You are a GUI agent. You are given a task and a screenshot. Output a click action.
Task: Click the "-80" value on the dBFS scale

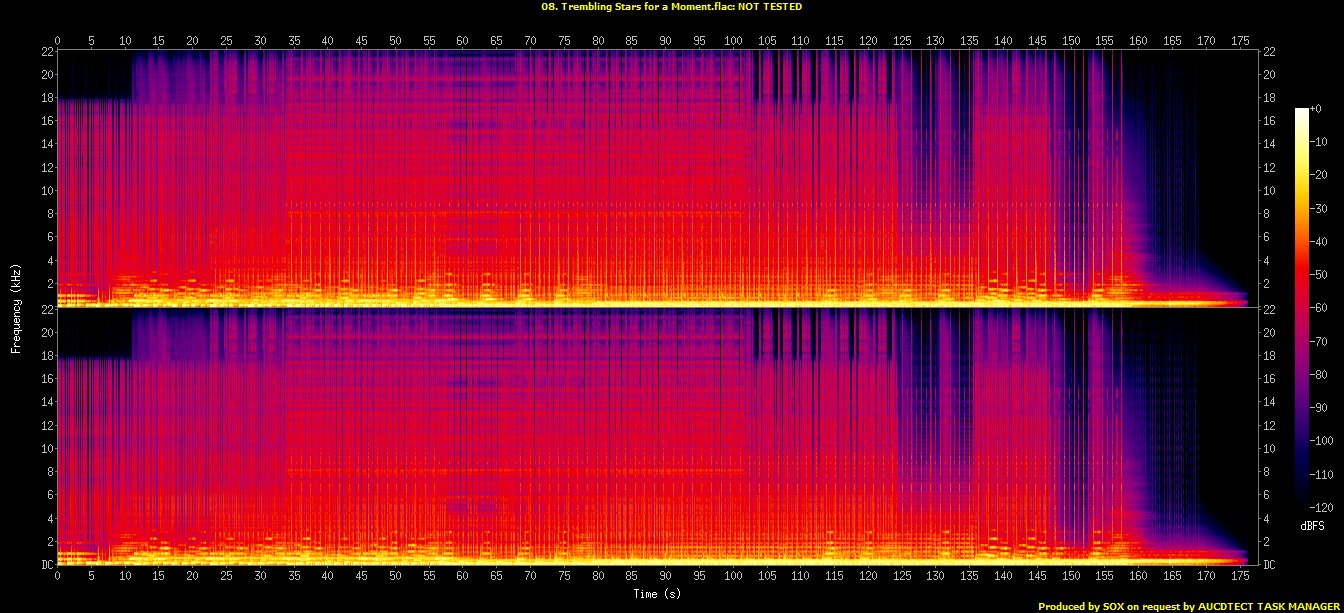pyautogui.click(x=1317, y=374)
